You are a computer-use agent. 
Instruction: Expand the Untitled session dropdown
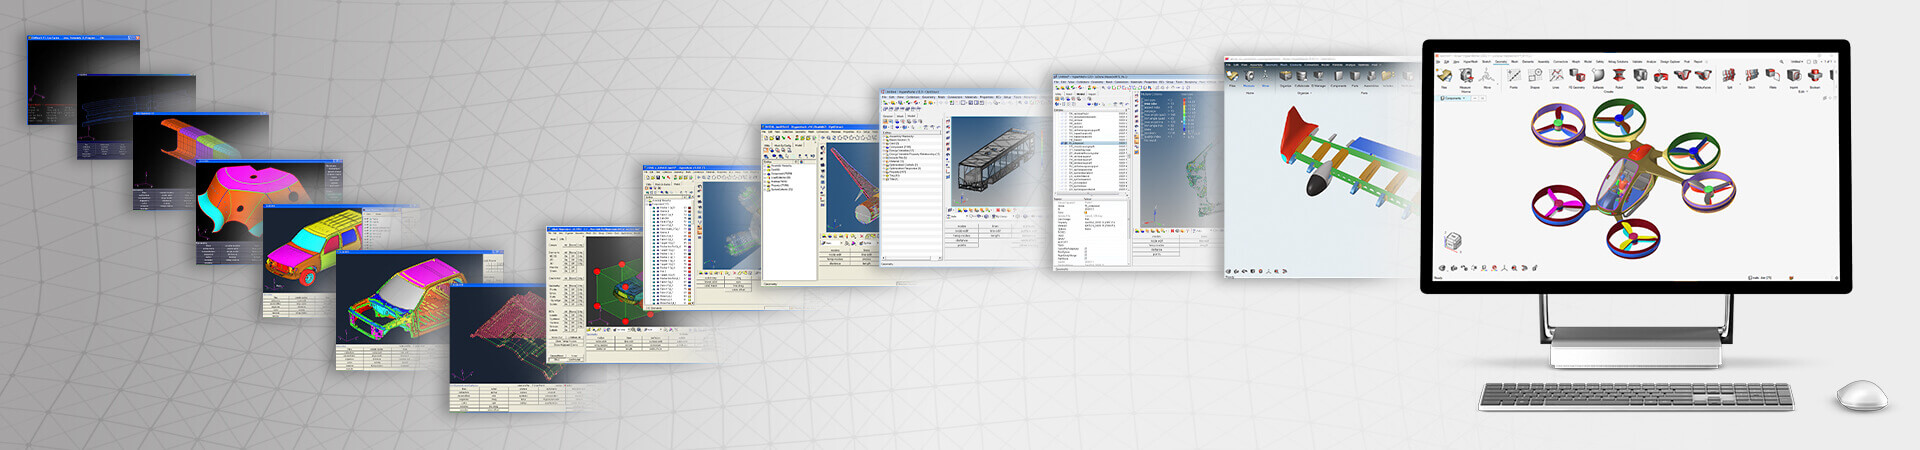click(x=1797, y=62)
